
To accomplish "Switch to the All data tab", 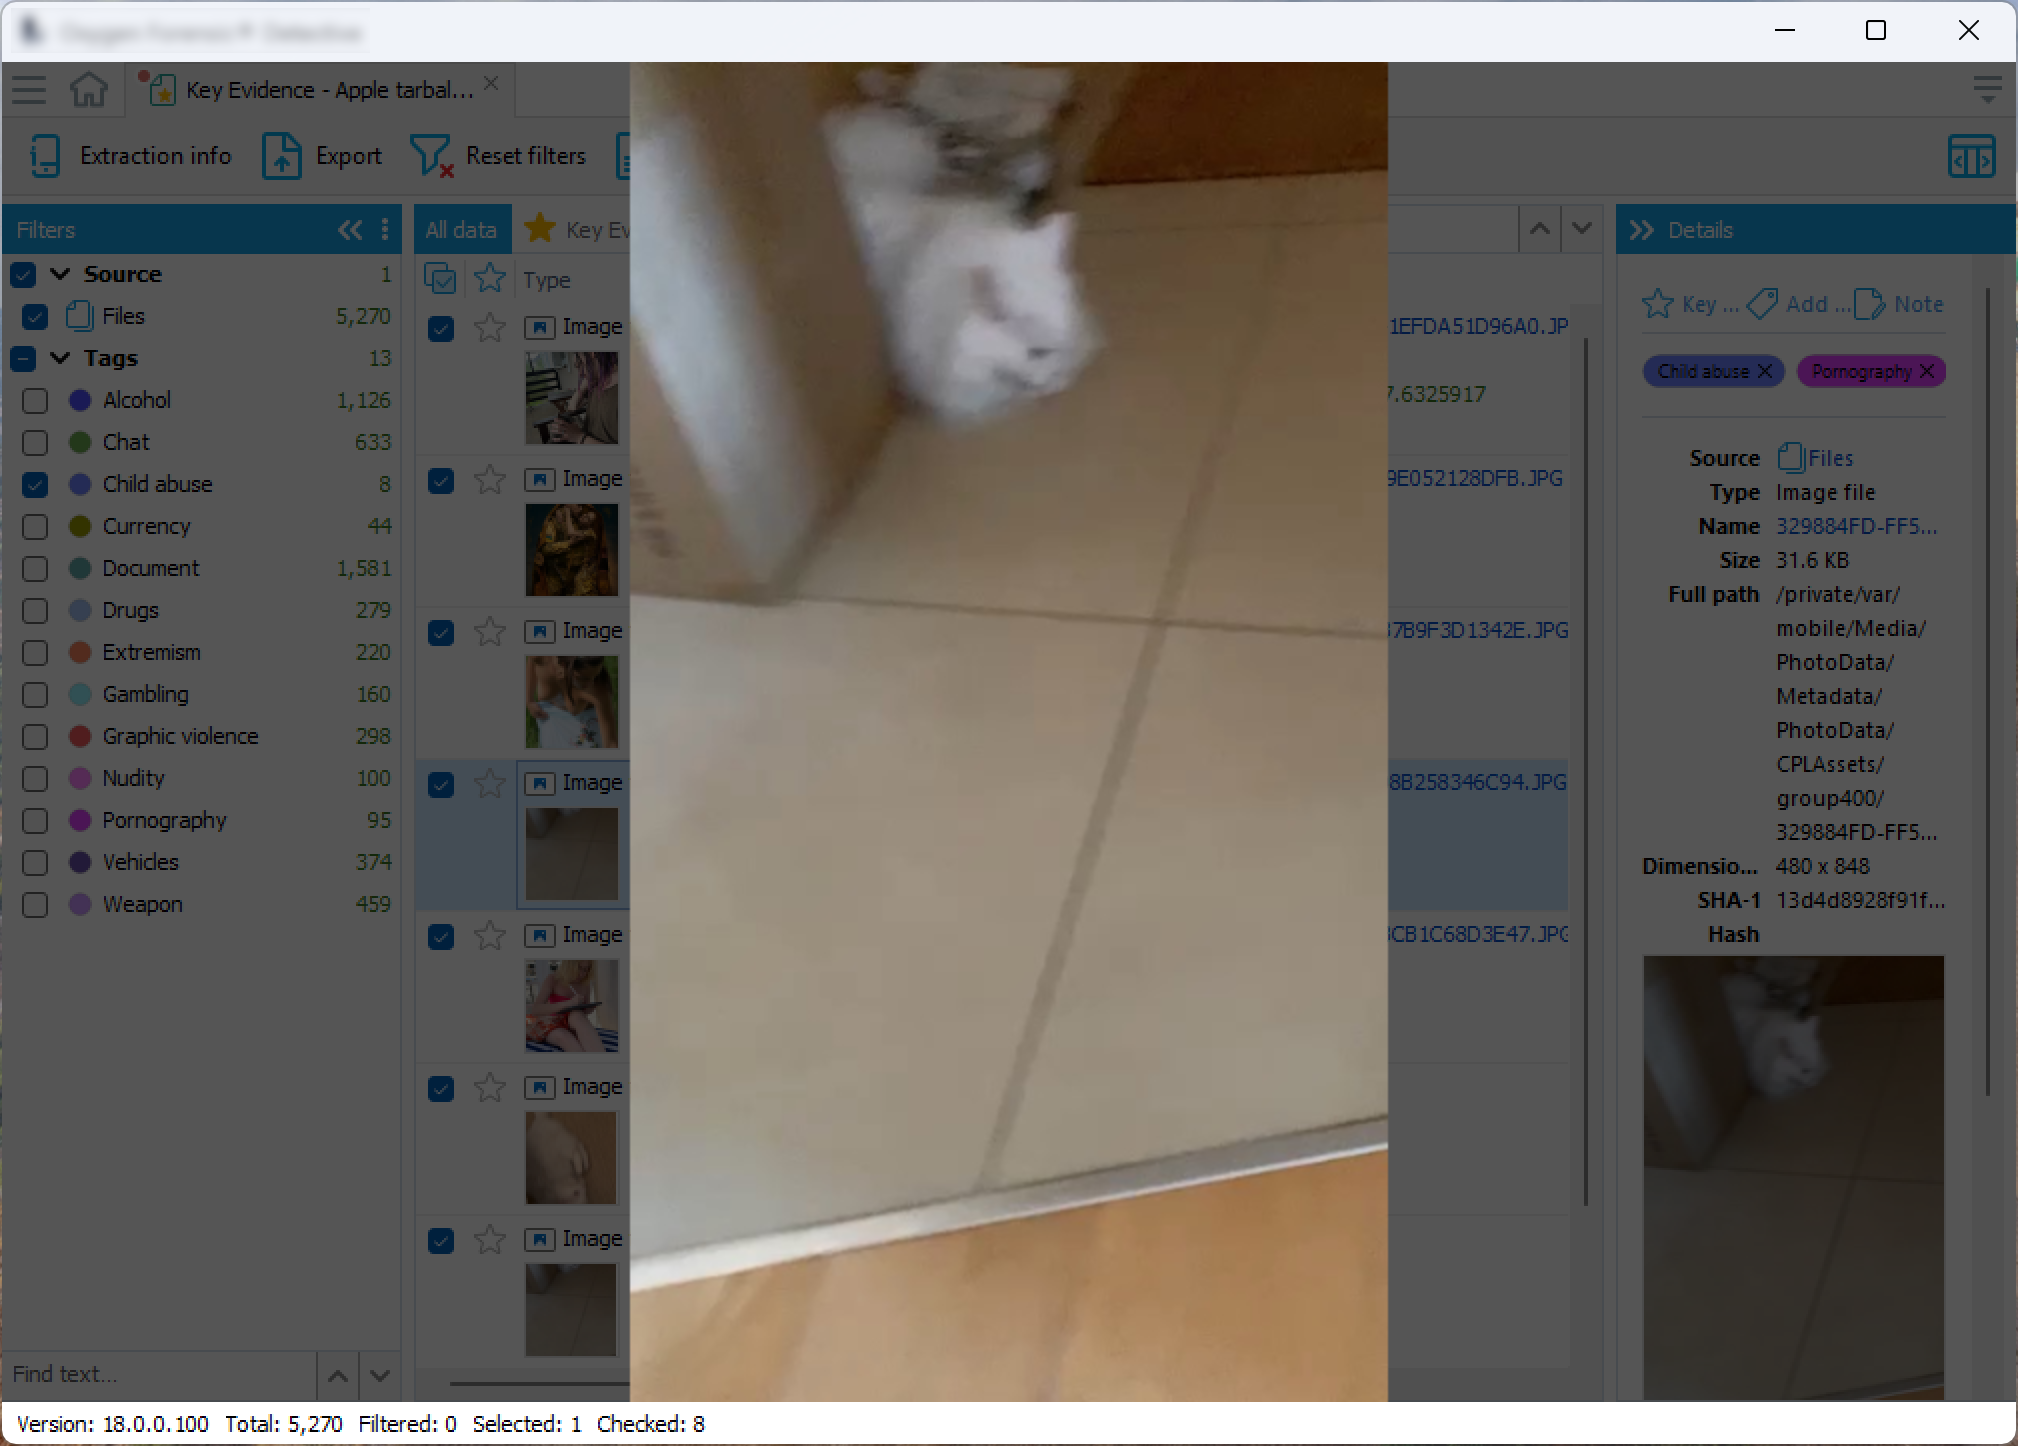I will (x=461, y=230).
